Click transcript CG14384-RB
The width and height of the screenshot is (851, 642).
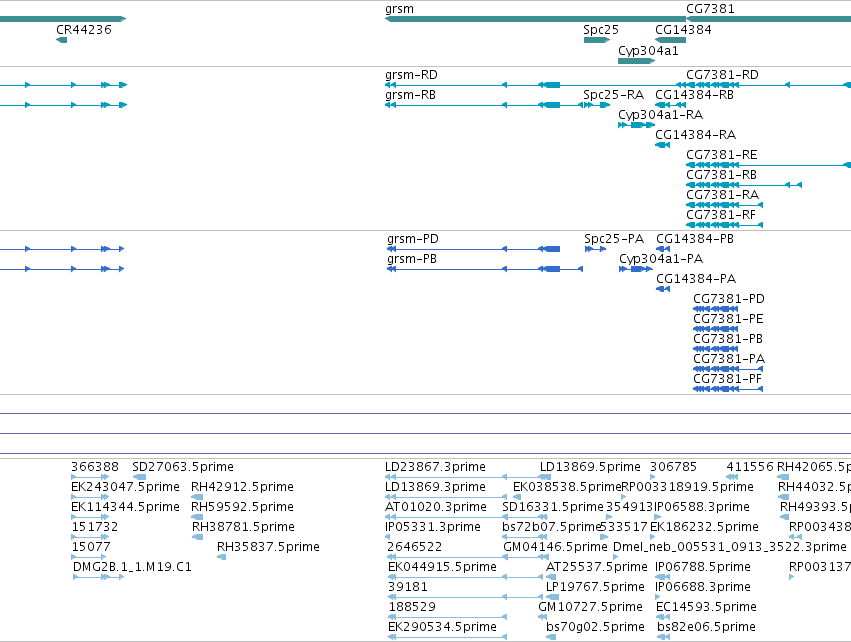[x=694, y=95]
